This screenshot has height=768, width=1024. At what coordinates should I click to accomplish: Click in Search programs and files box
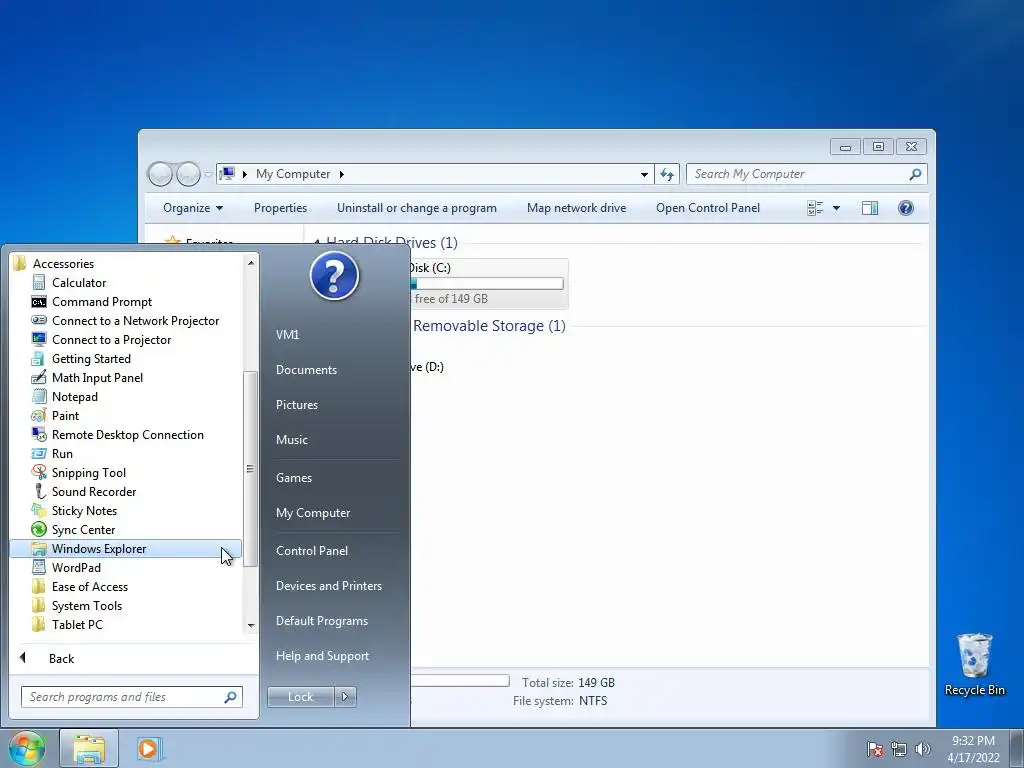tap(131, 697)
